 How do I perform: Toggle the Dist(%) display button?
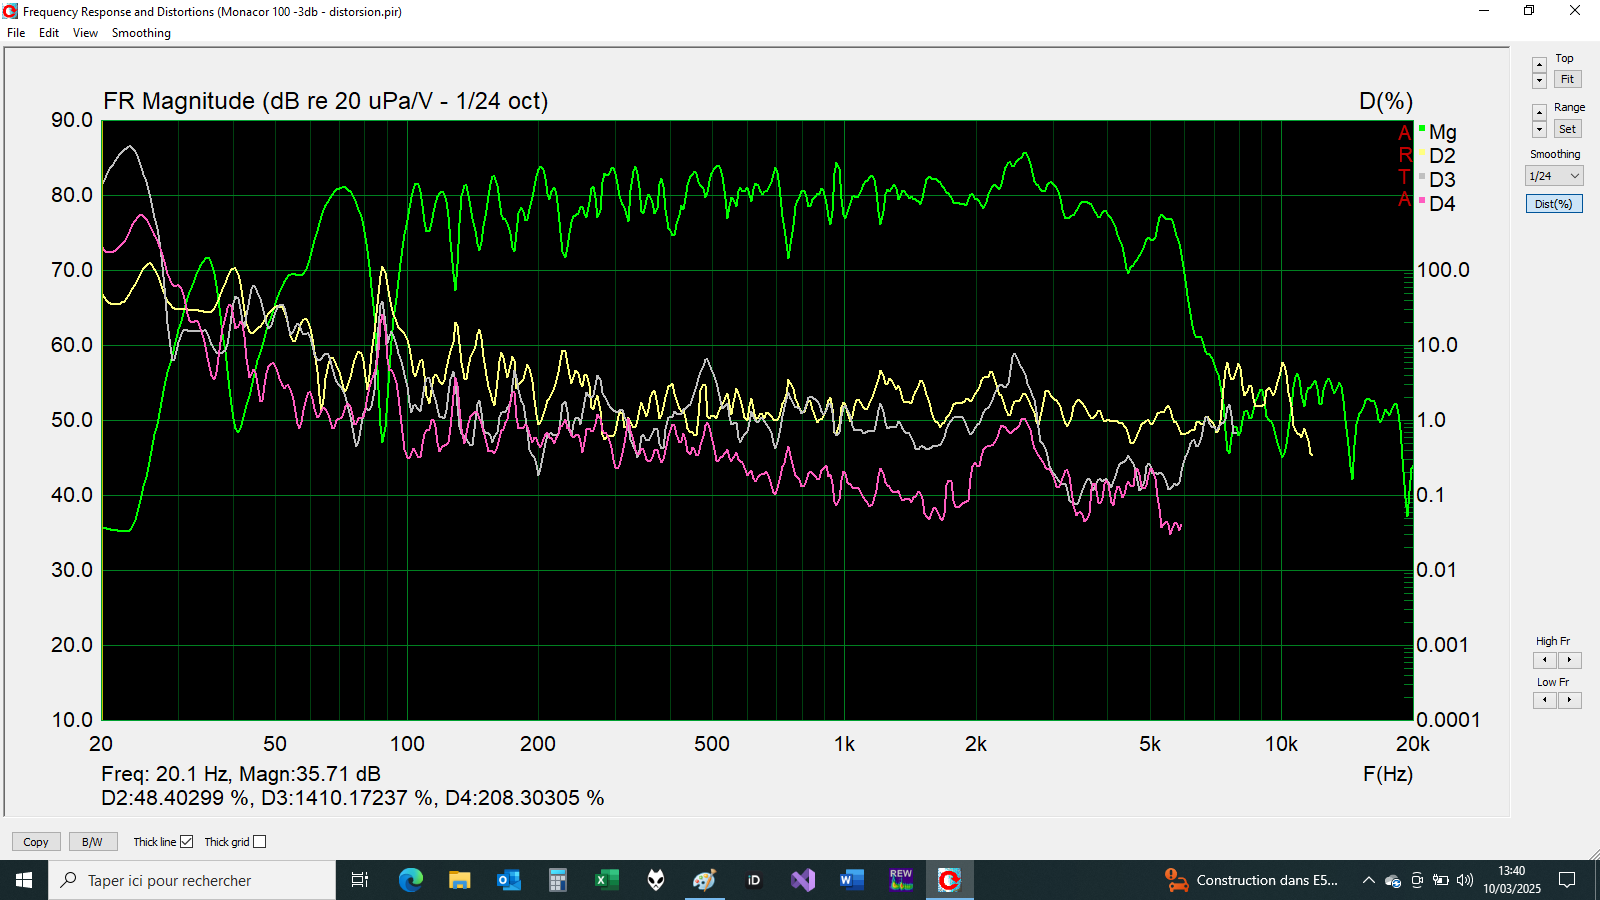coord(1553,204)
